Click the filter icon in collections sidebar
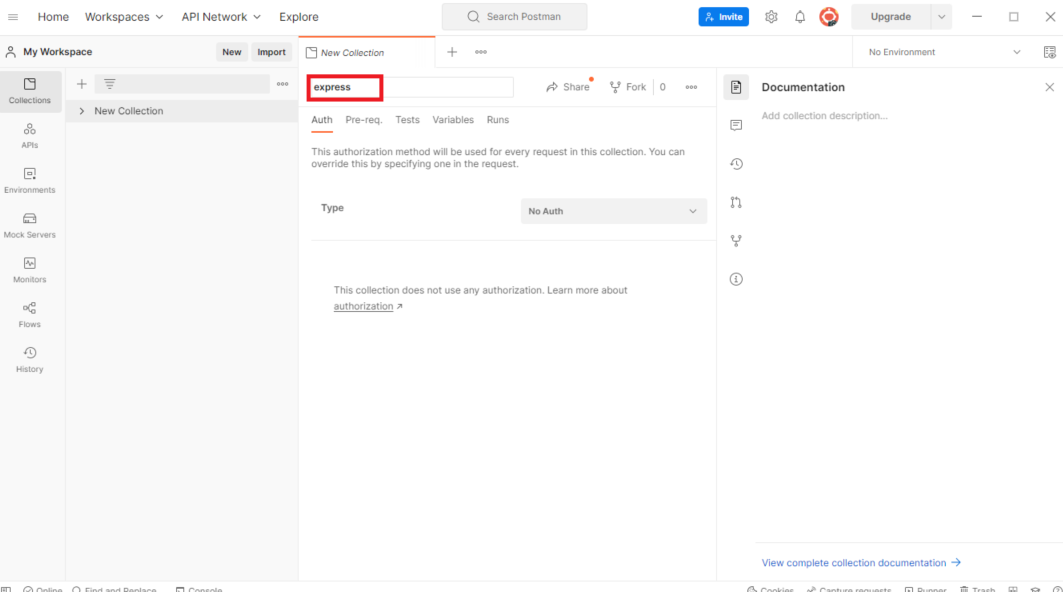The height and width of the screenshot is (592, 1063). 109,84
